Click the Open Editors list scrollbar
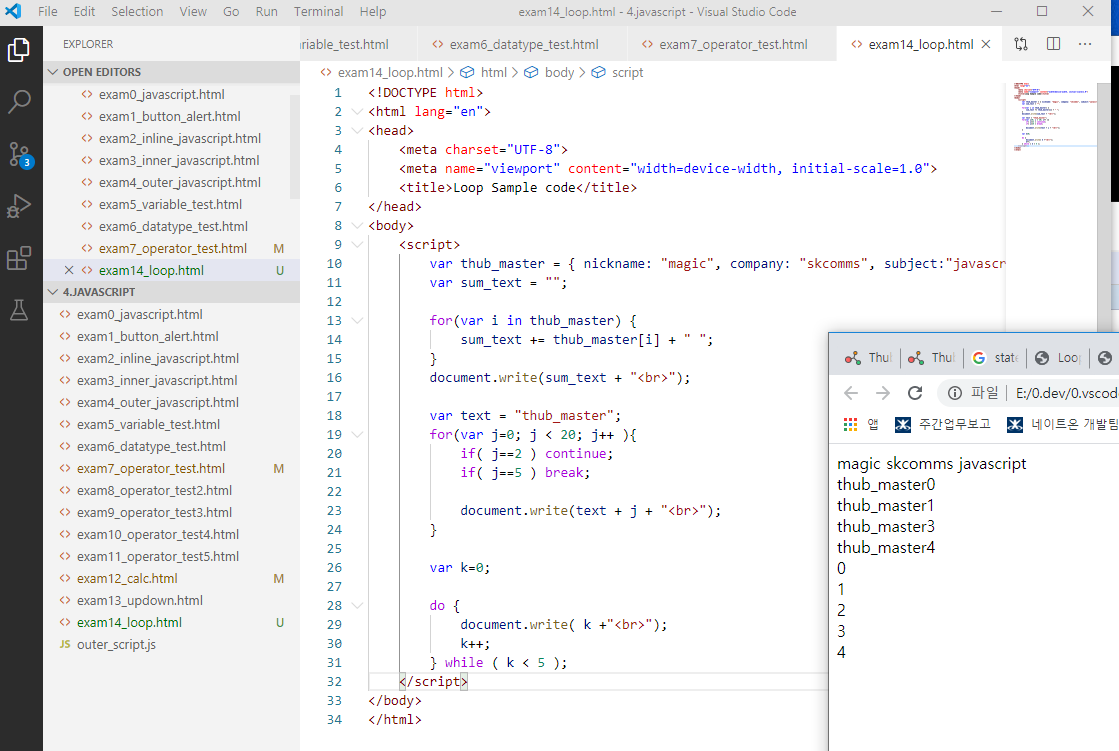 tap(295, 147)
